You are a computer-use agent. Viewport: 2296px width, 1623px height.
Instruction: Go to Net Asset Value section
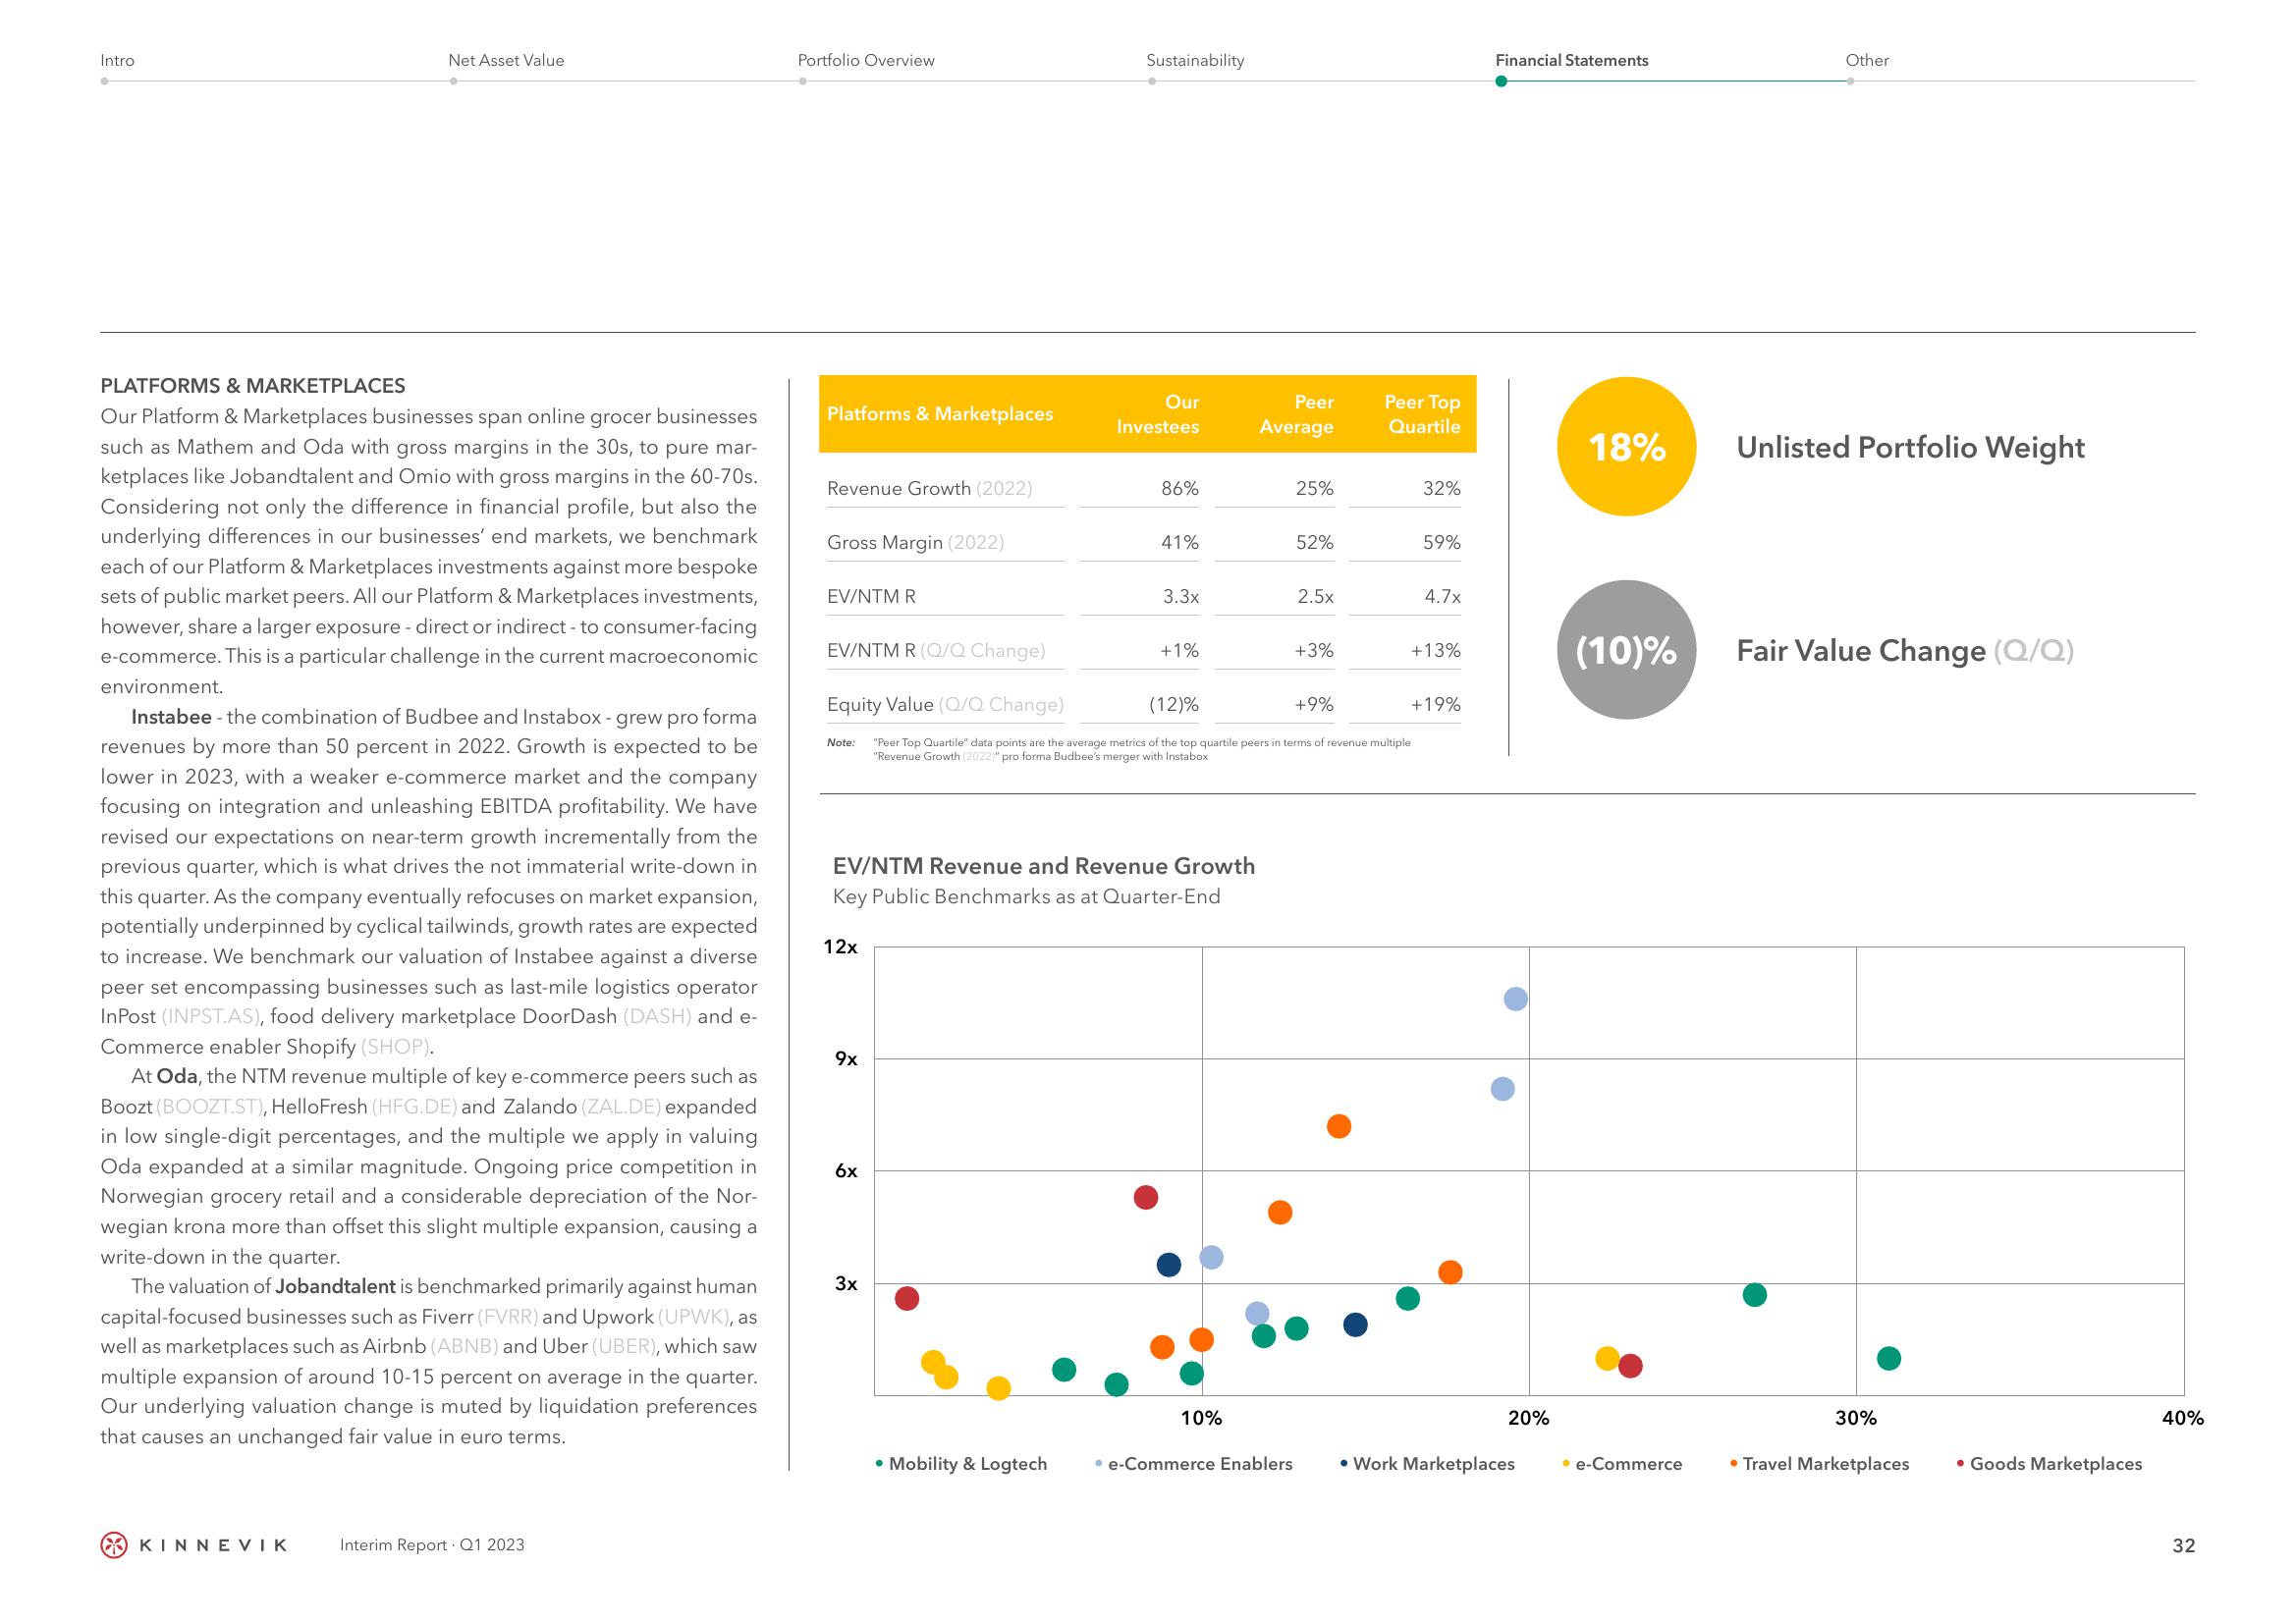tap(506, 60)
